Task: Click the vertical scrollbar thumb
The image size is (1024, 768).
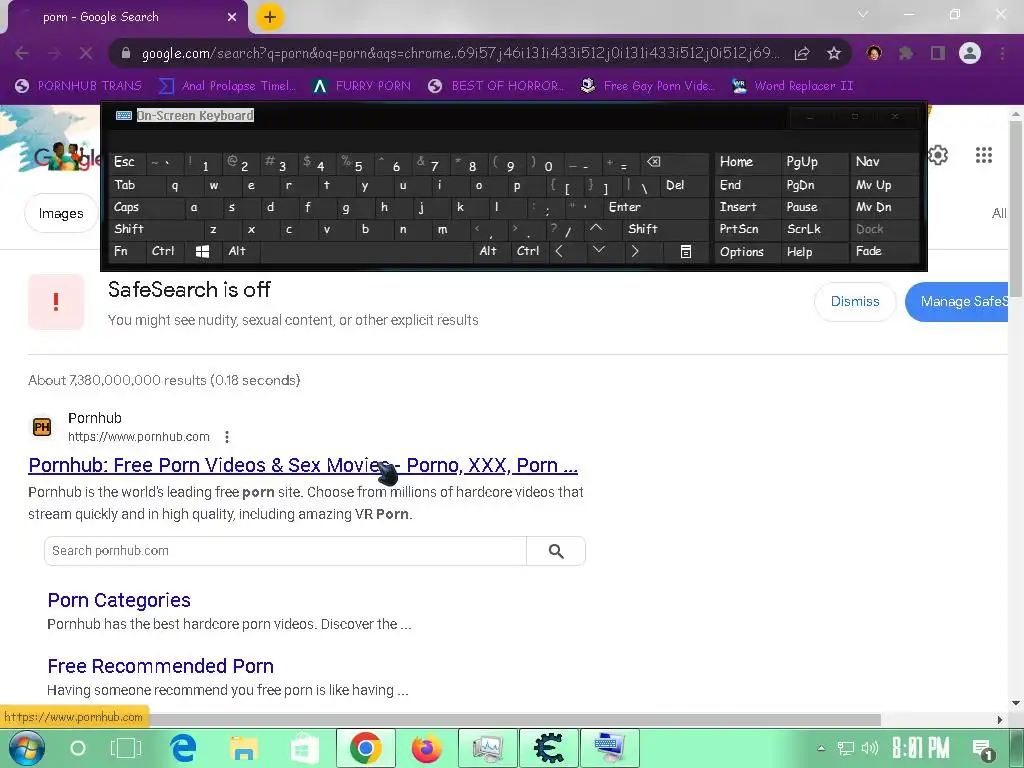Action: [1016, 211]
